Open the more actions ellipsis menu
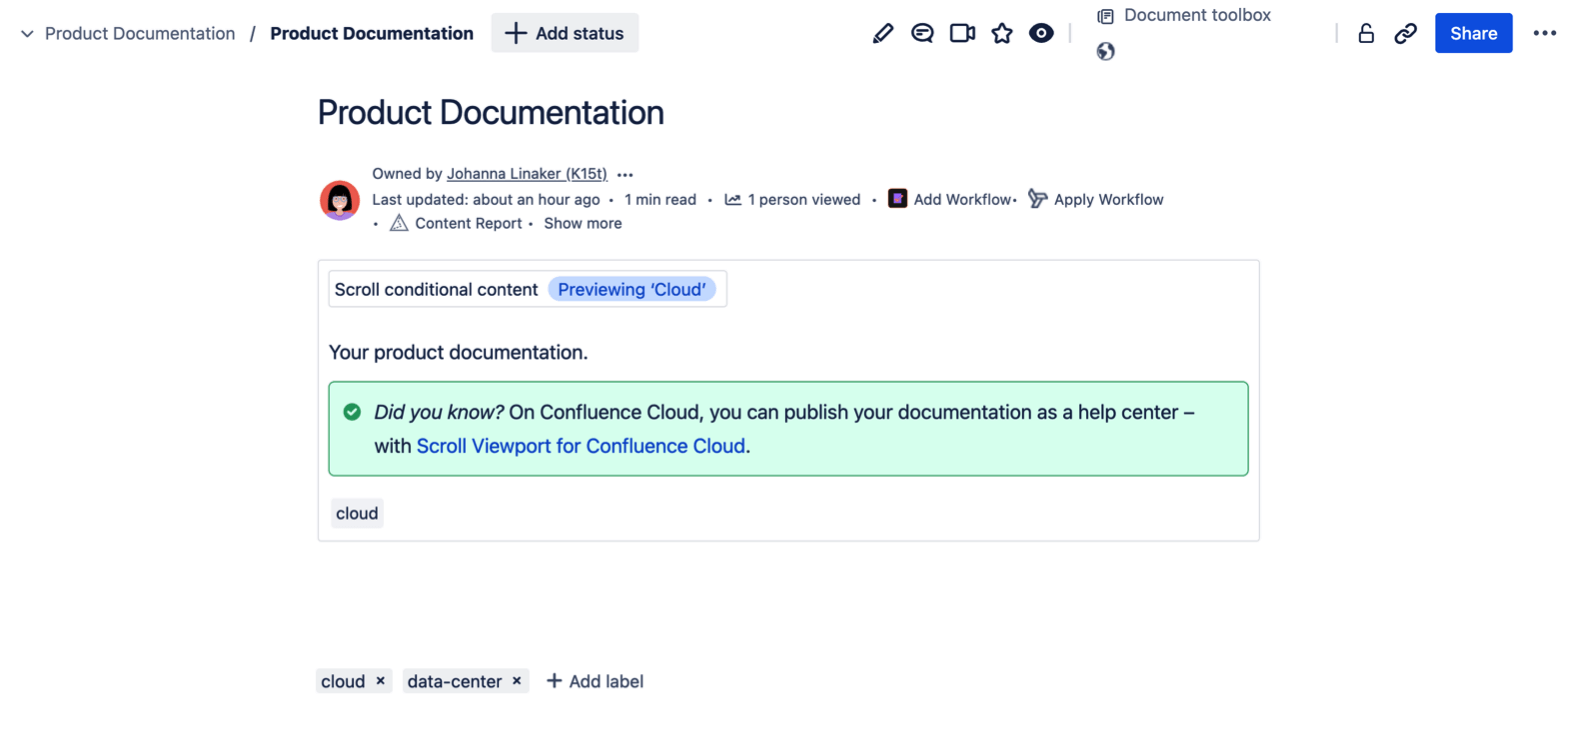Viewport: 1575px width, 750px height. click(1544, 34)
